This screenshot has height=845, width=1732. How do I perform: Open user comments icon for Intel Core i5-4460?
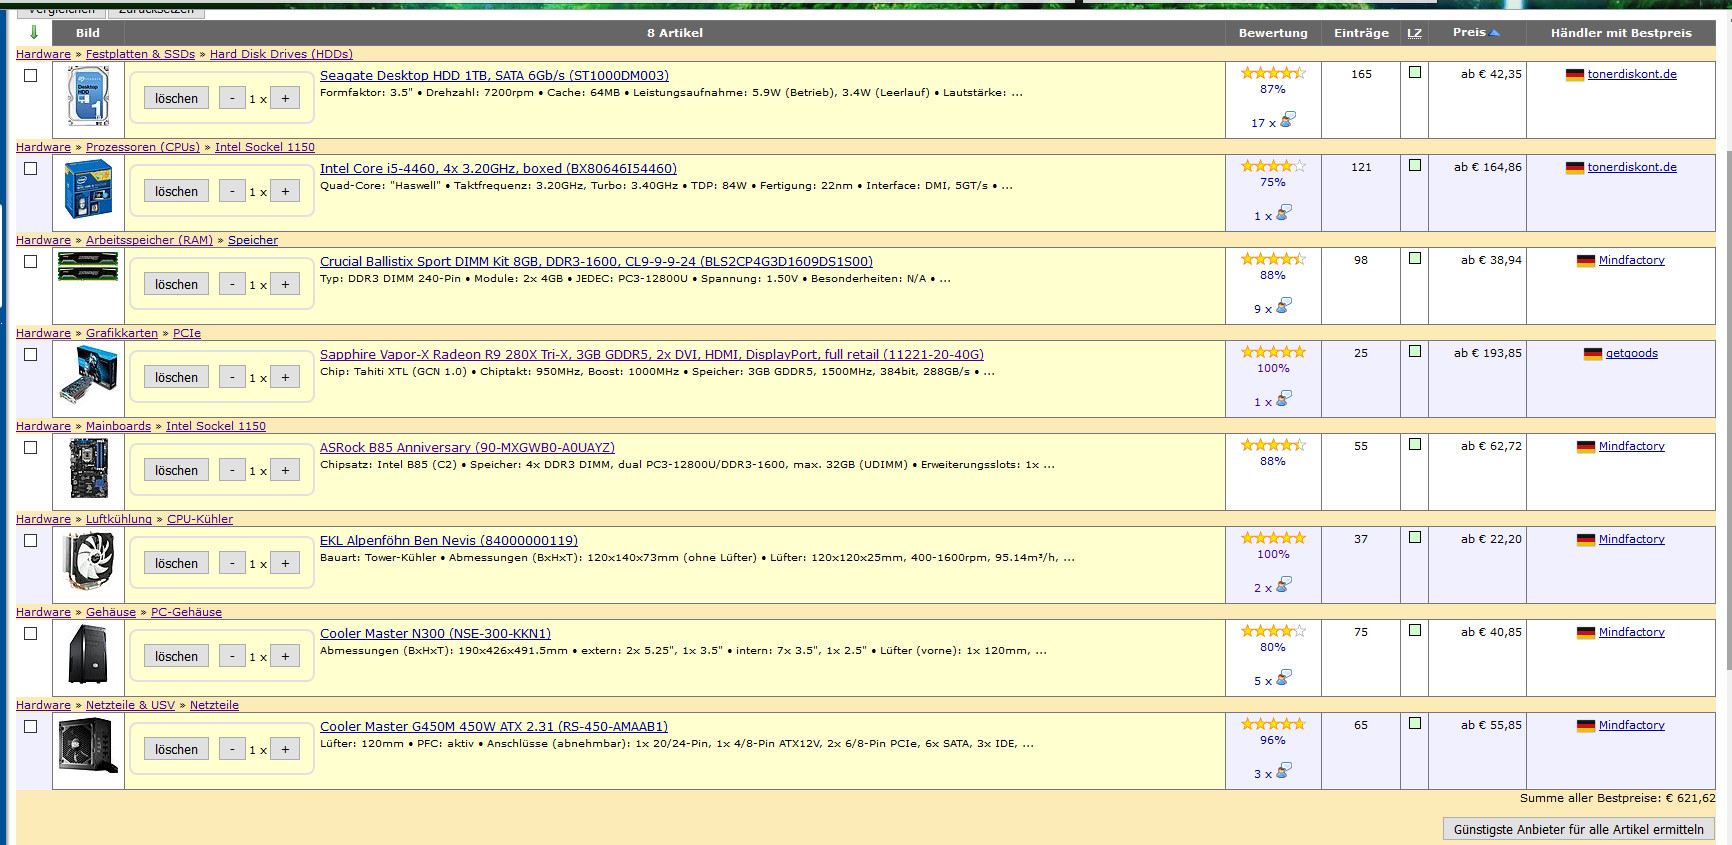tap(1284, 212)
